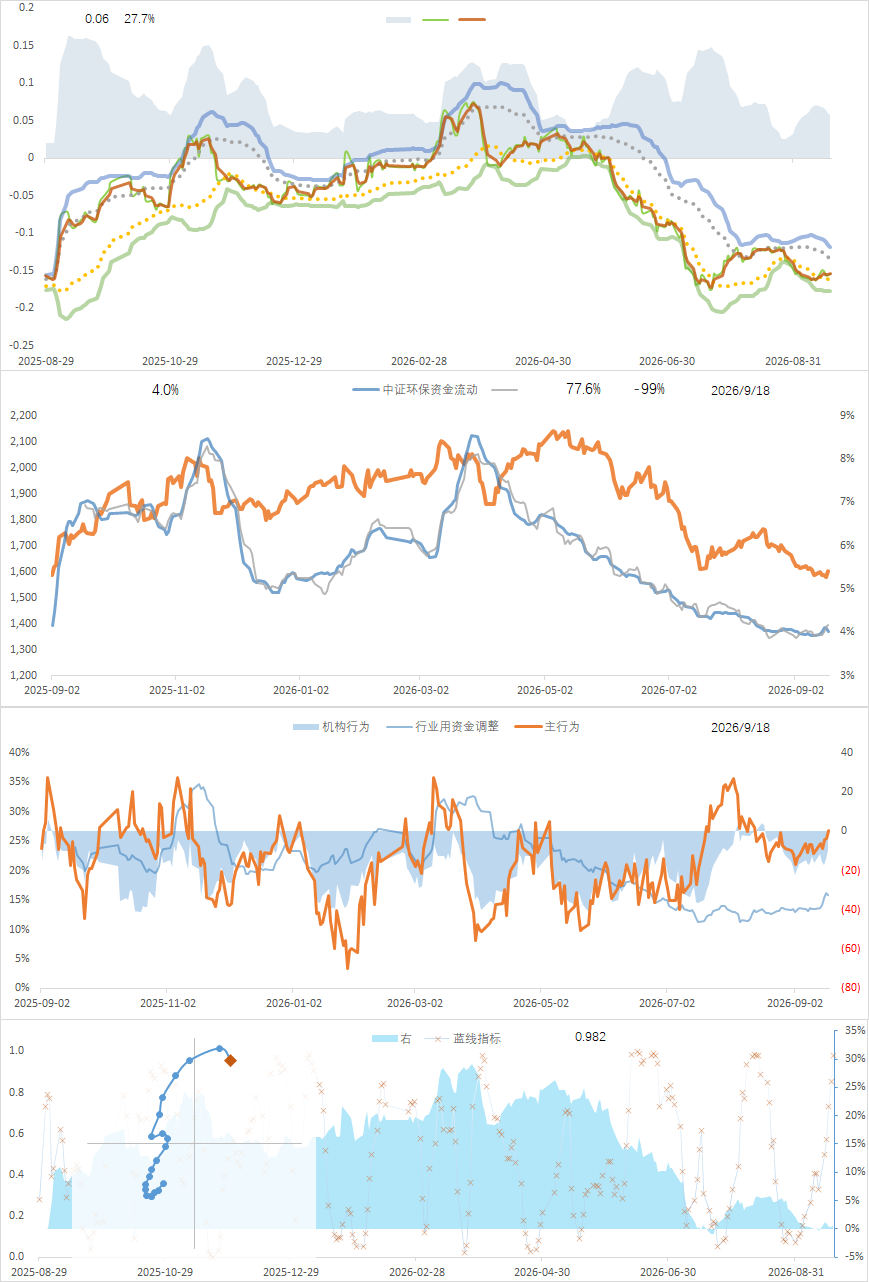Click the 2026/9/18 date above third chart
The width and height of the screenshot is (869, 1282).
click(x=741, y=727)
